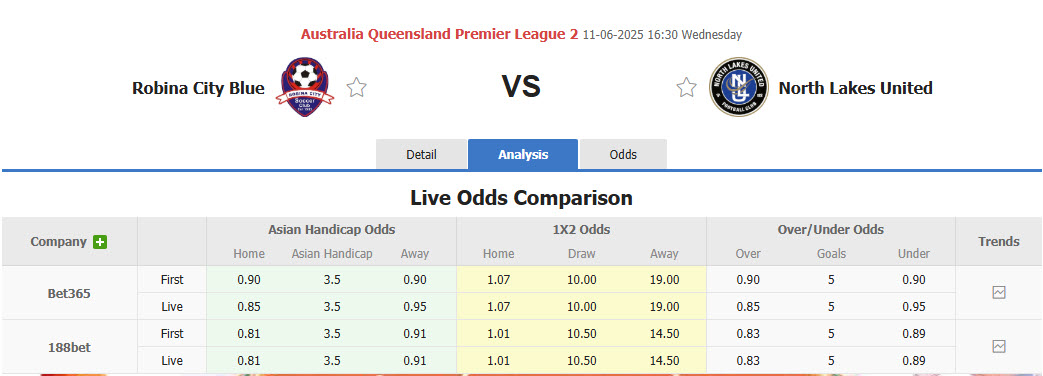Open Robina City Blue team name link
The height and width of the screenshot is (376, 1043).
[x=198, y=88]
